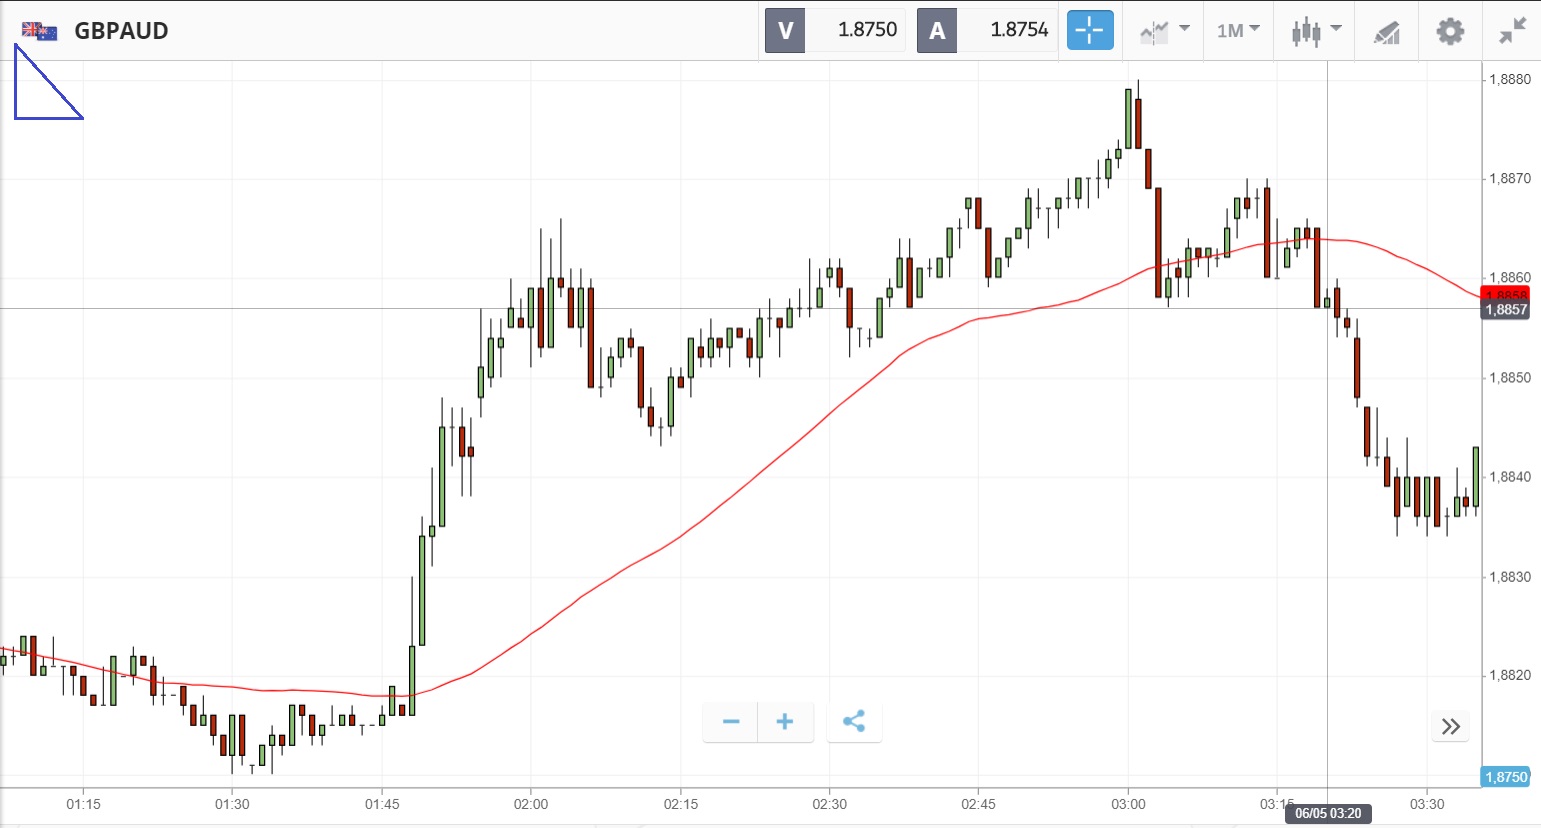
Task: Open chart settings gear
Action: pyautogui.click(x=1450, y=31)
